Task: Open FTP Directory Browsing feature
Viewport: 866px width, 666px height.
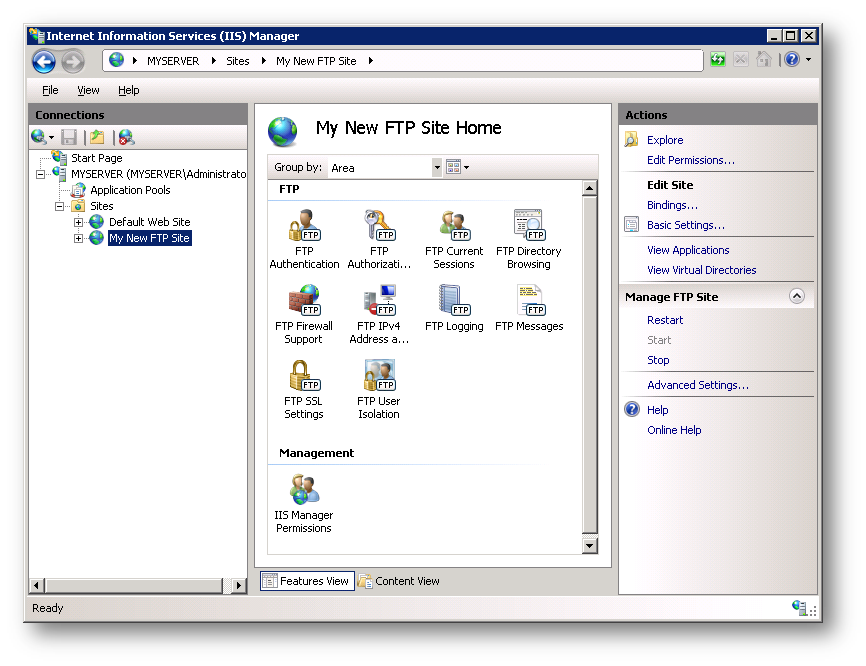Action: [529, 239]
